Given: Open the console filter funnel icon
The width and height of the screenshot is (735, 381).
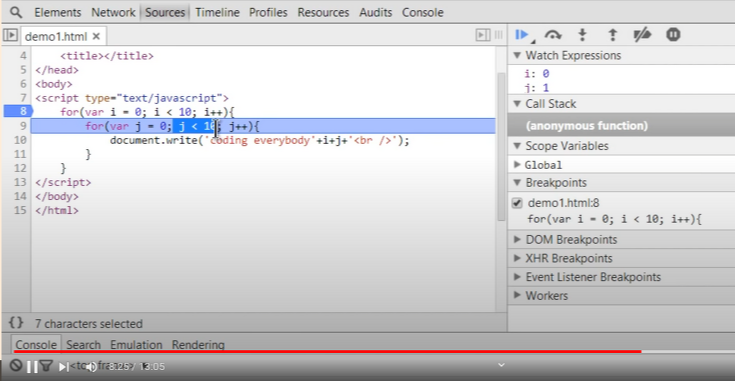Looking at the screenshot, I should [x=46, y=366].
